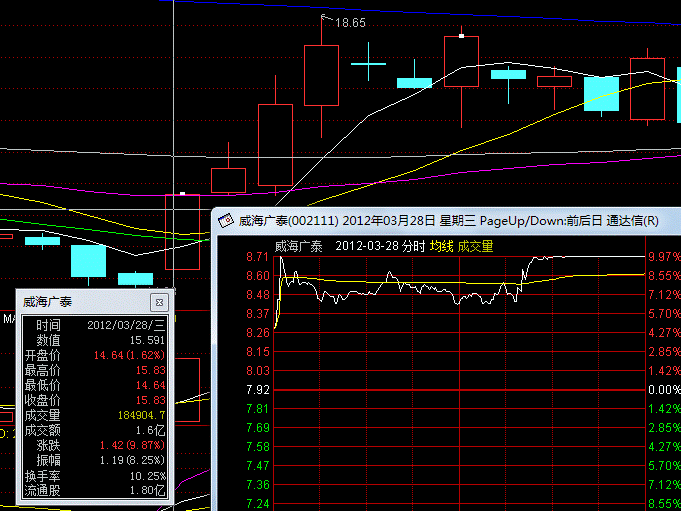This screenshot has height=511, width=681.
Task: Click the 0.00% percent axis label
Action: coord(664,390)
